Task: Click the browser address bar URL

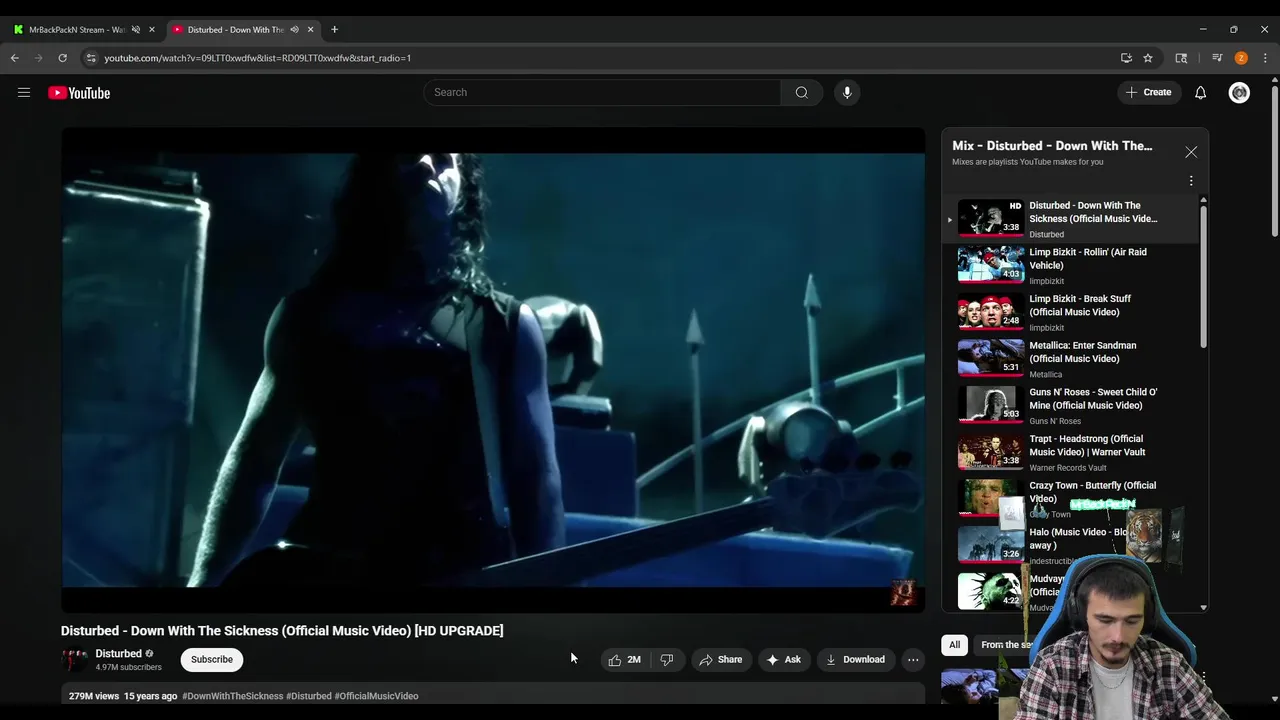Action: click(x=258, y=58)
